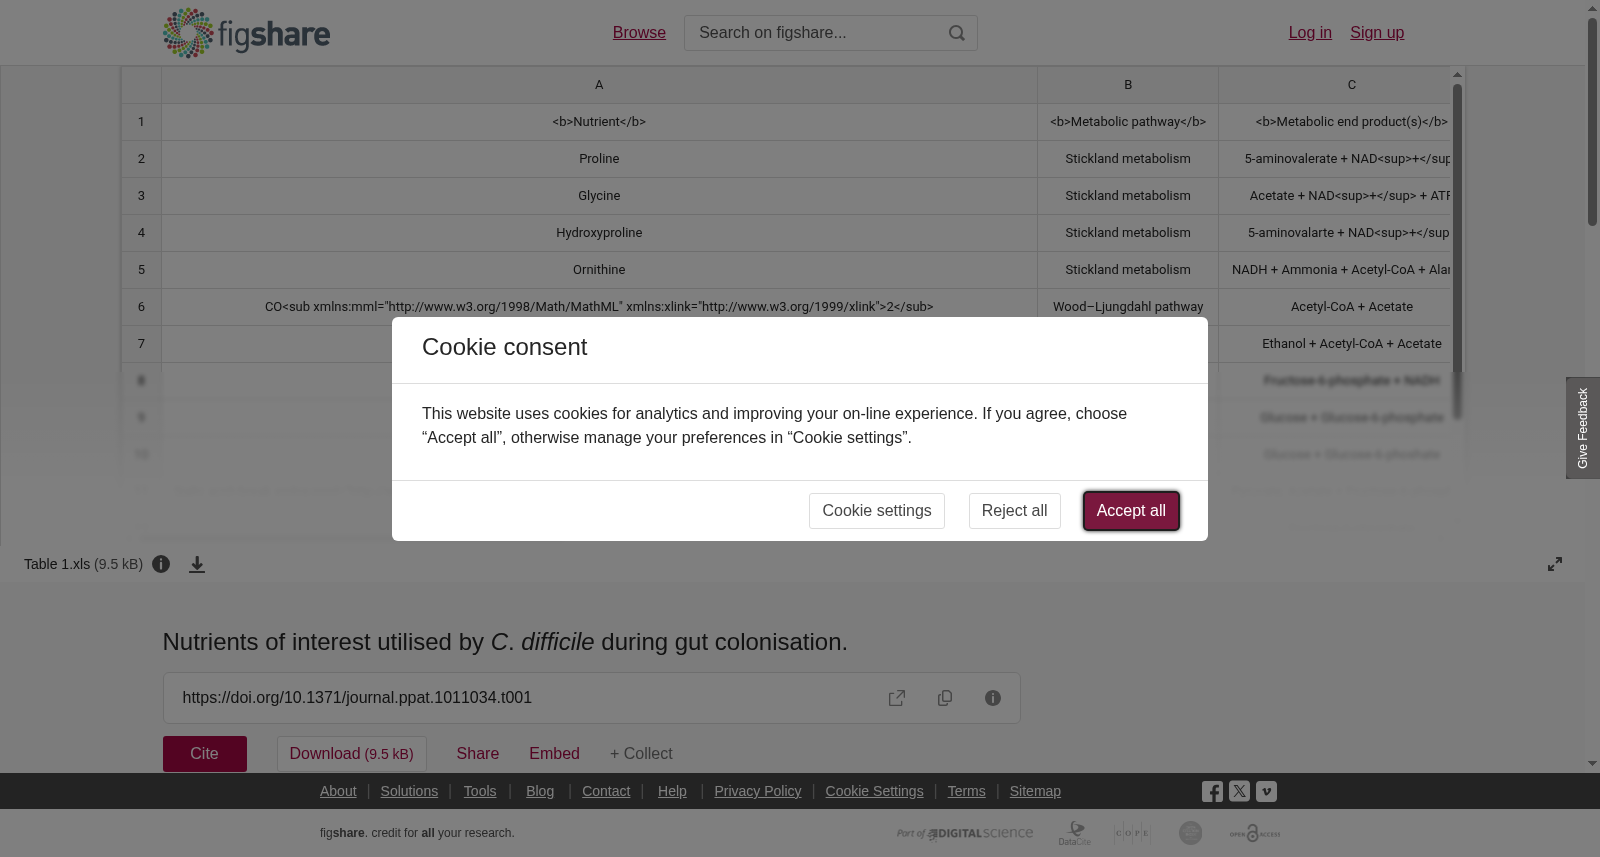Click the spreadsheet vertical scrollbar
The width and height of the screenshot is (1600, 857).
coord(1458,250)
